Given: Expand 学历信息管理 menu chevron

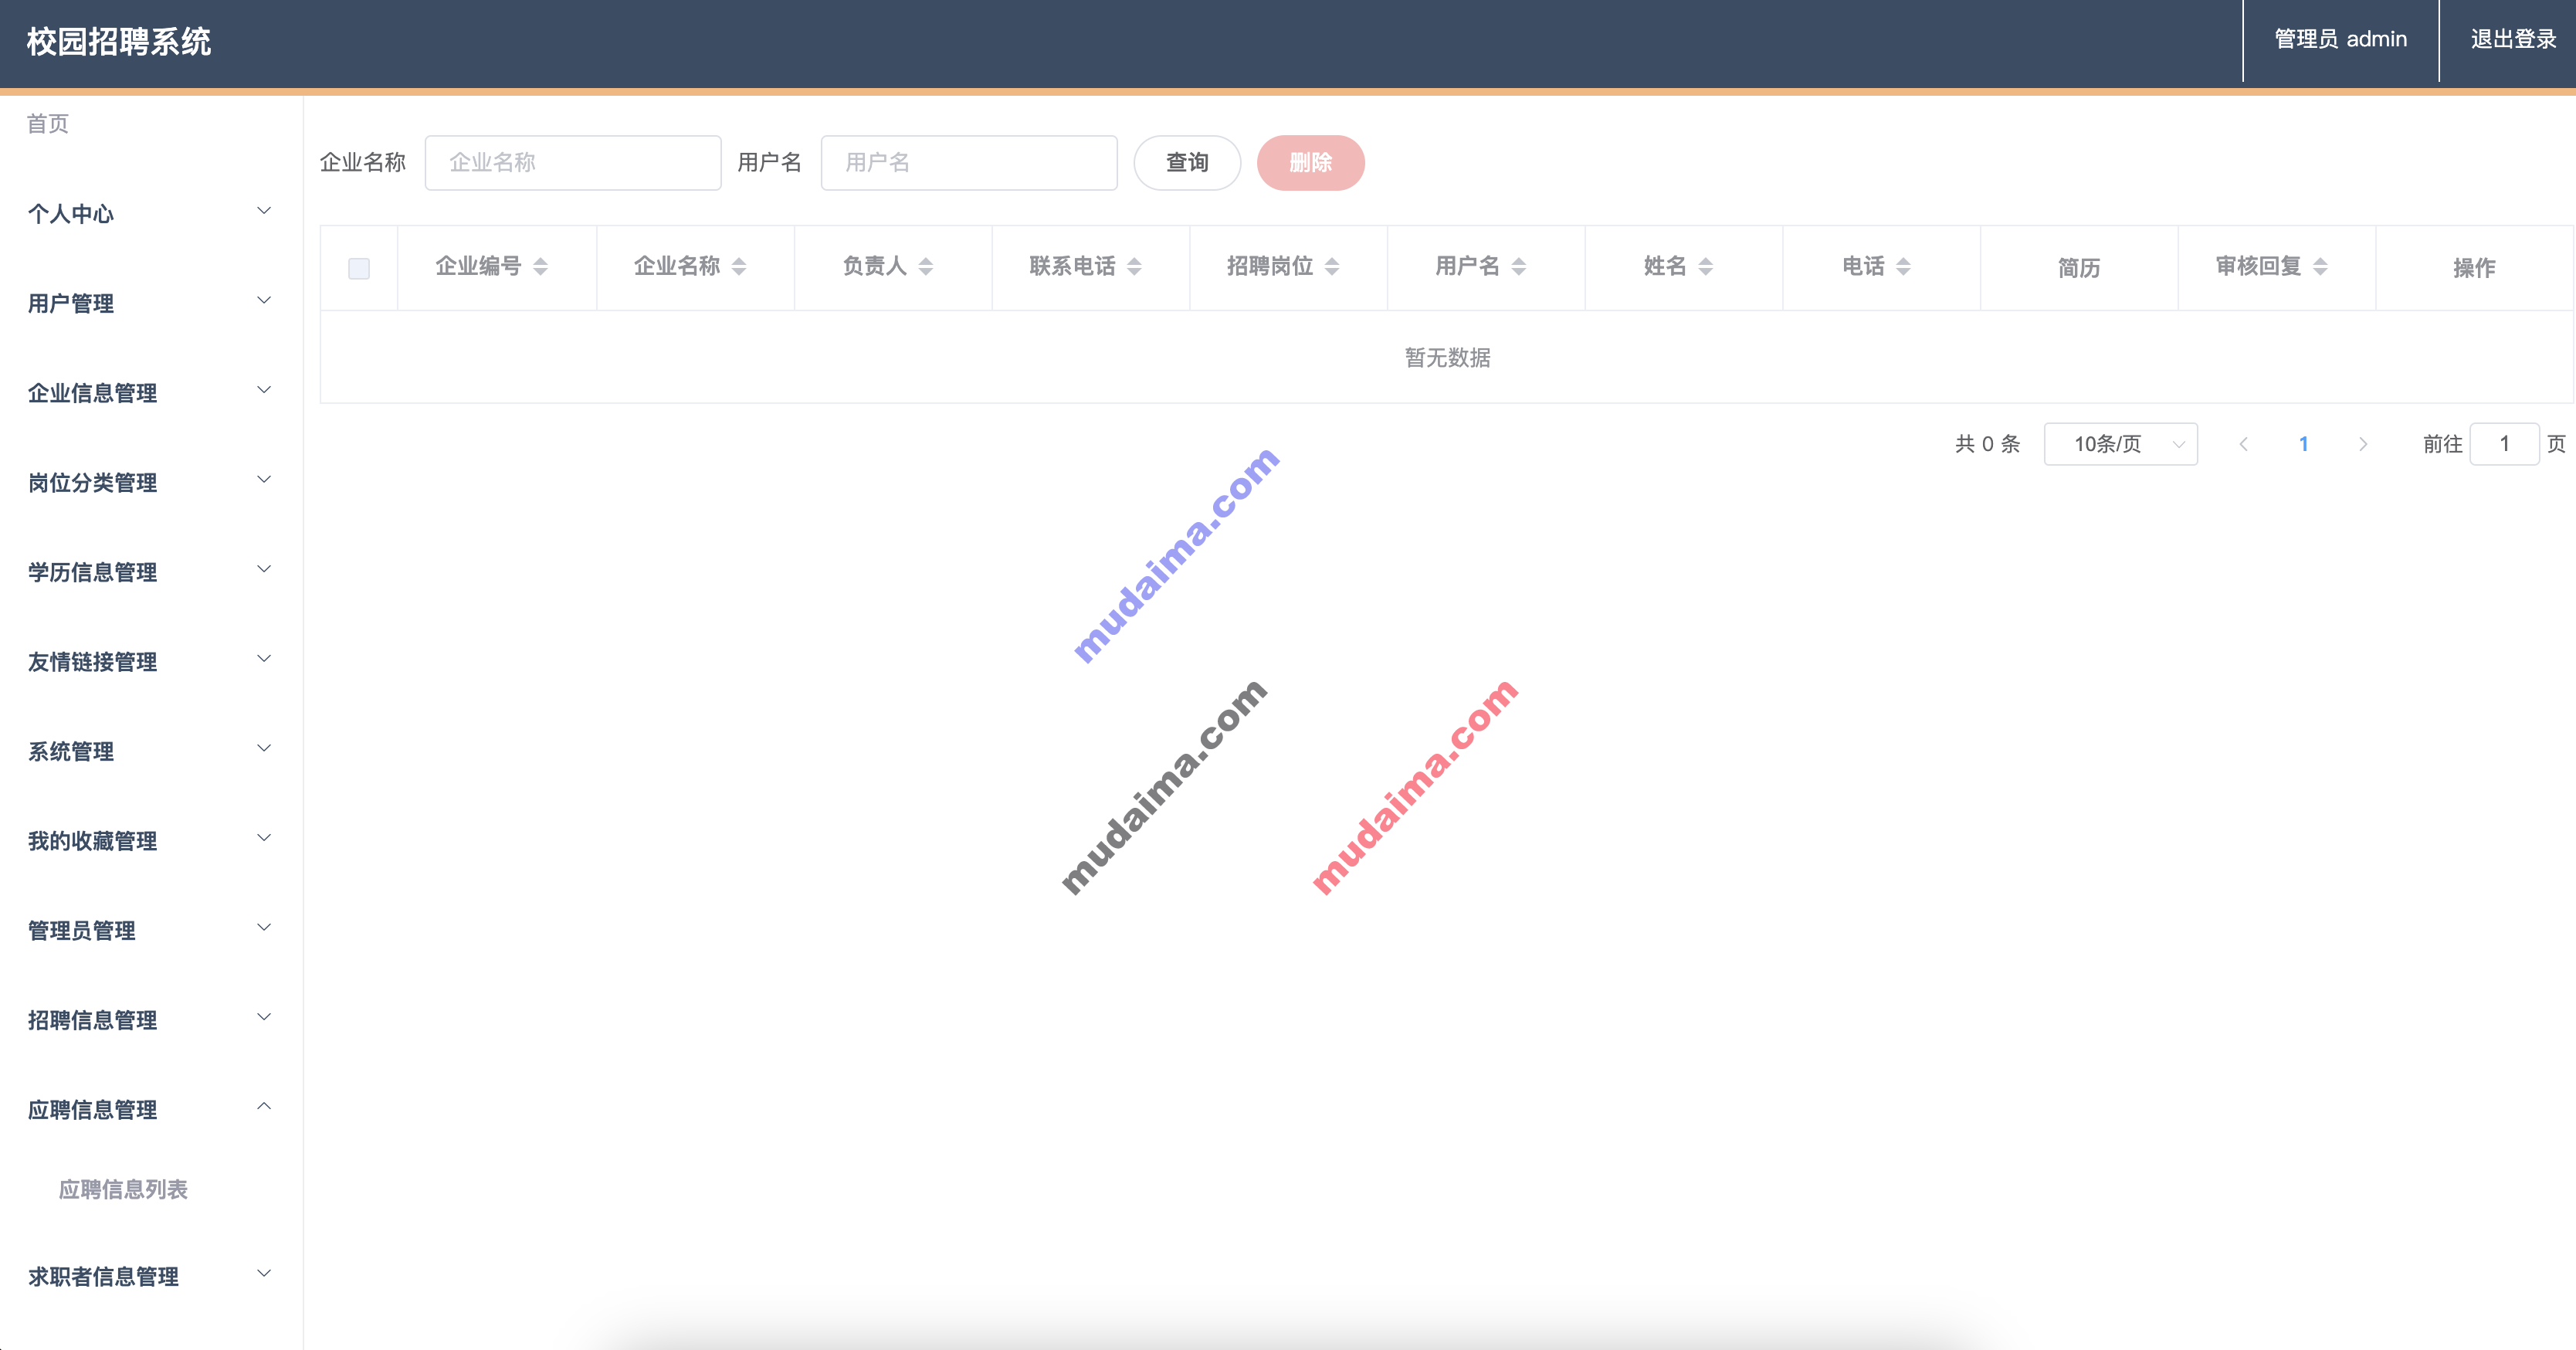Looking at the screenshot, I should pos(264,570).
